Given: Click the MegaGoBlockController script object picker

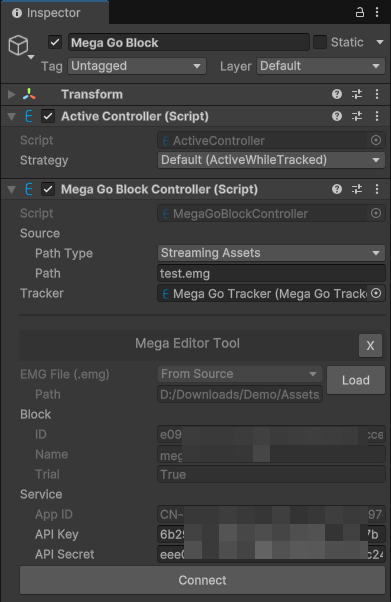Looking at the screenshot, I should (376, 213).
